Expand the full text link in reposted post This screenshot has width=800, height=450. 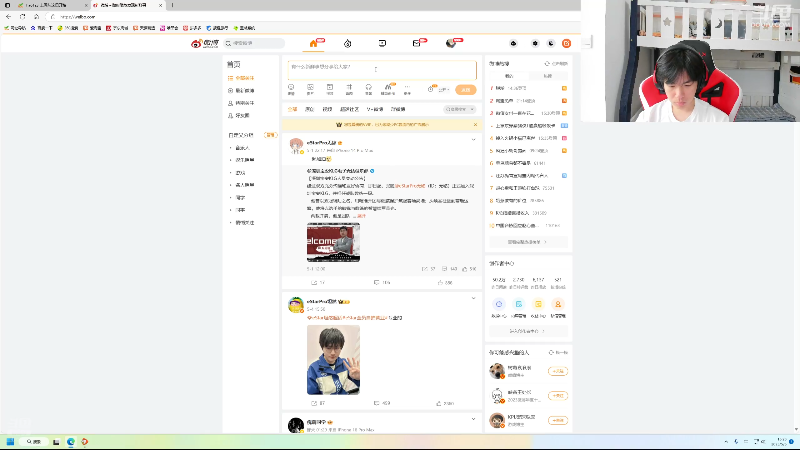(x=361, y=216)
